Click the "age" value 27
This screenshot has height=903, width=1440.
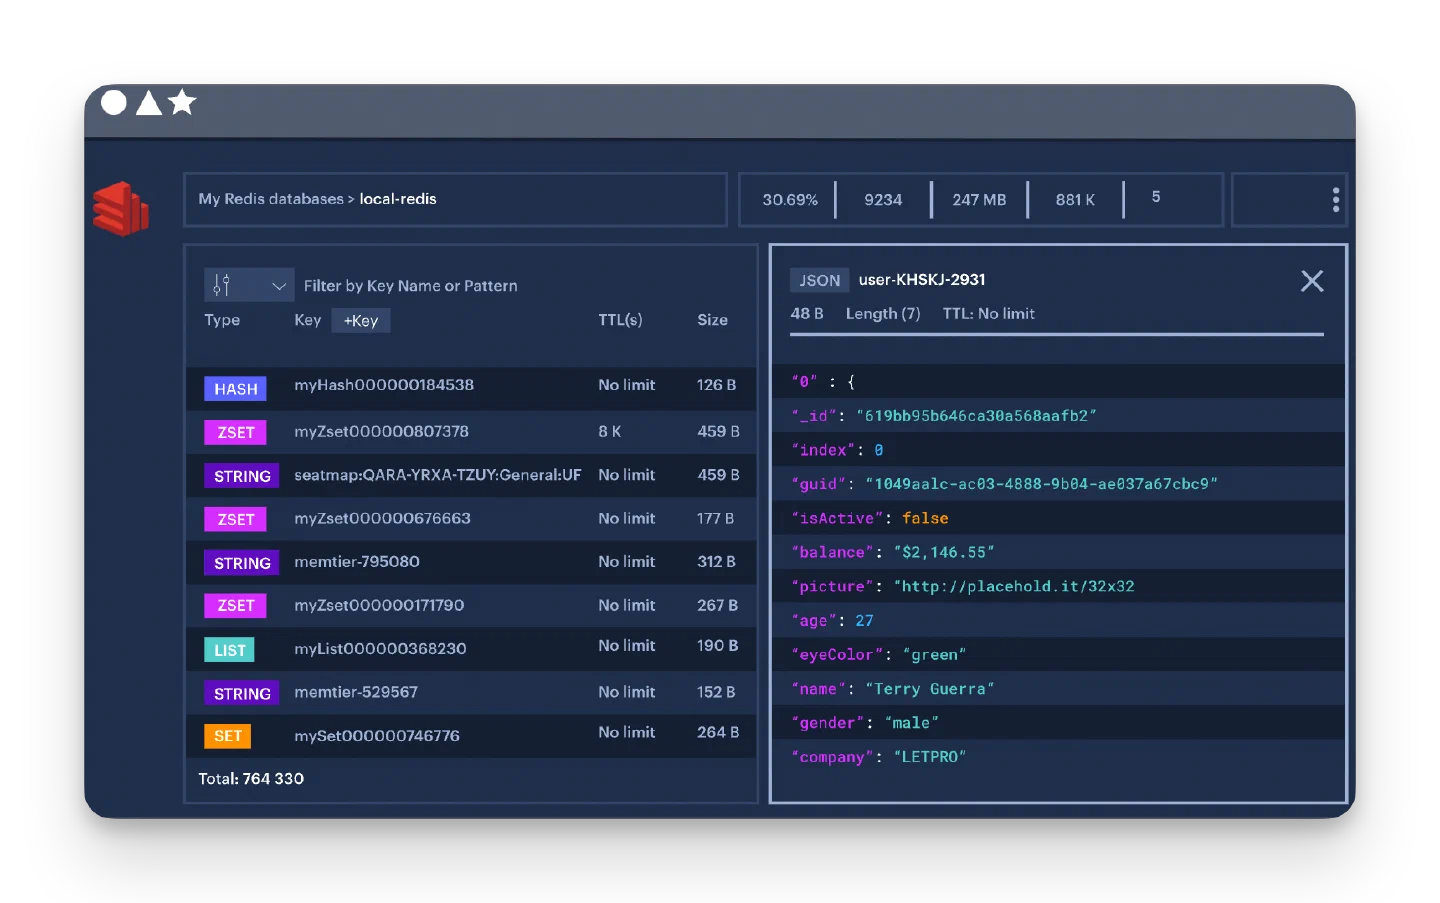coord(864,621)
